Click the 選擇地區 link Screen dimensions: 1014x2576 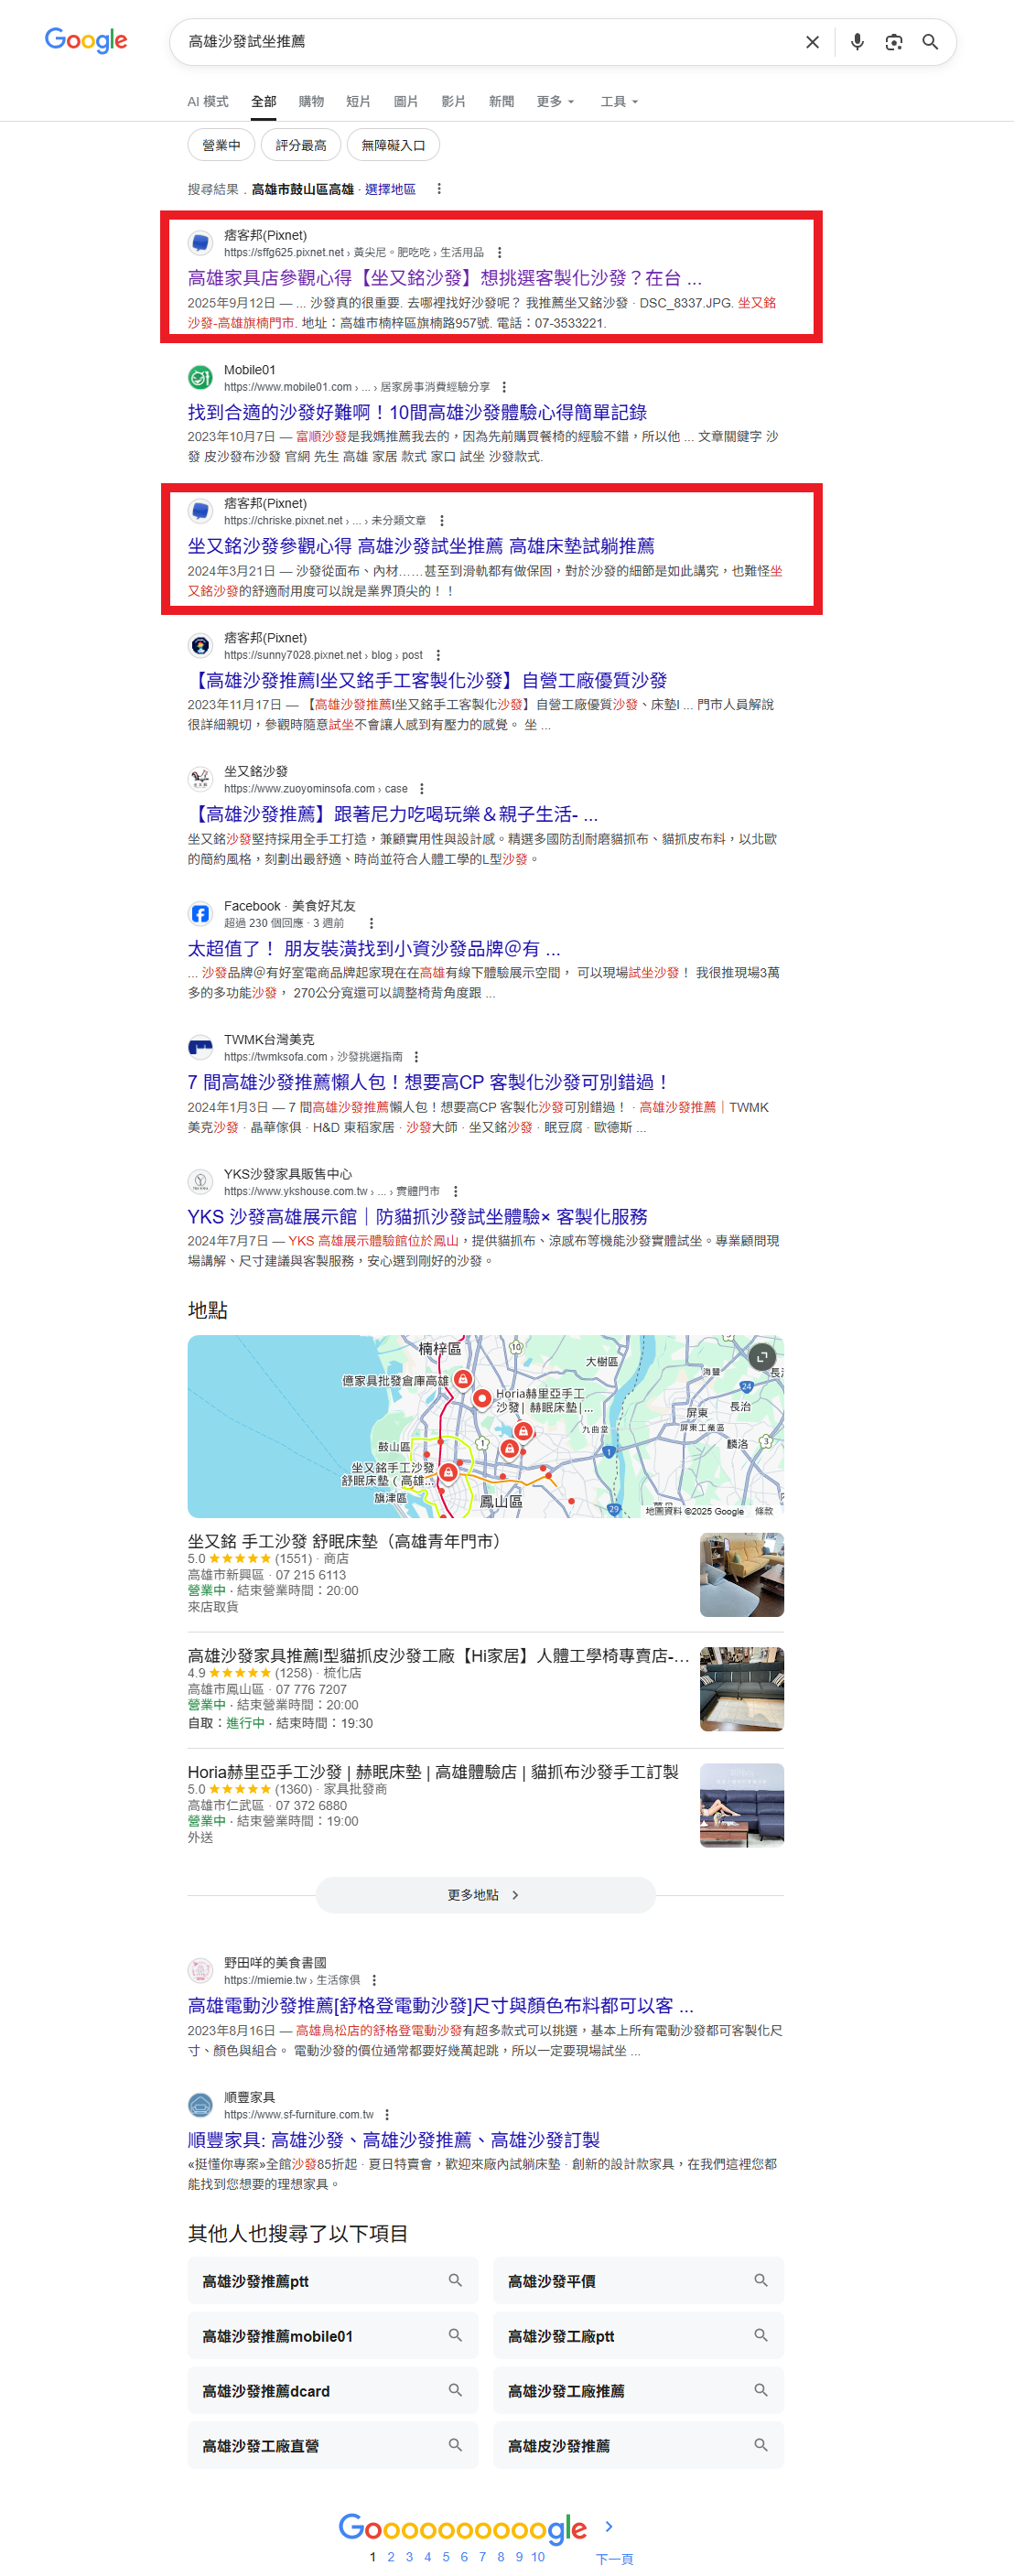(390, 189)
